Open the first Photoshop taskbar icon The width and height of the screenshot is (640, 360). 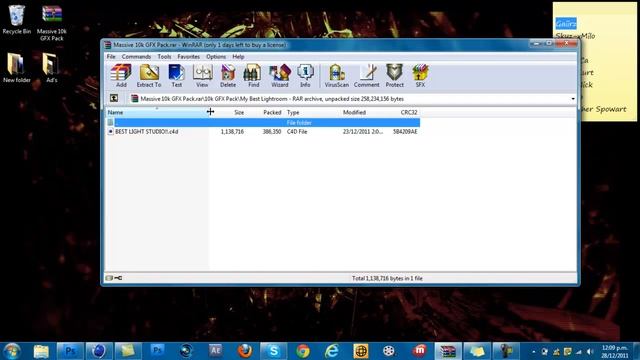click(70, 351)
